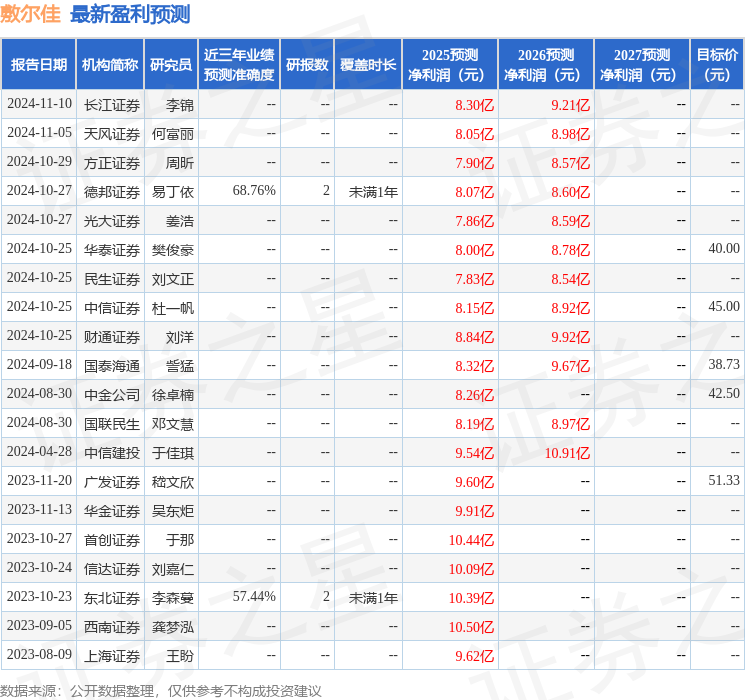Click the 最新盈利预测 heading
The width and height of the screenshot is (745, 700).
click(130, 14)
